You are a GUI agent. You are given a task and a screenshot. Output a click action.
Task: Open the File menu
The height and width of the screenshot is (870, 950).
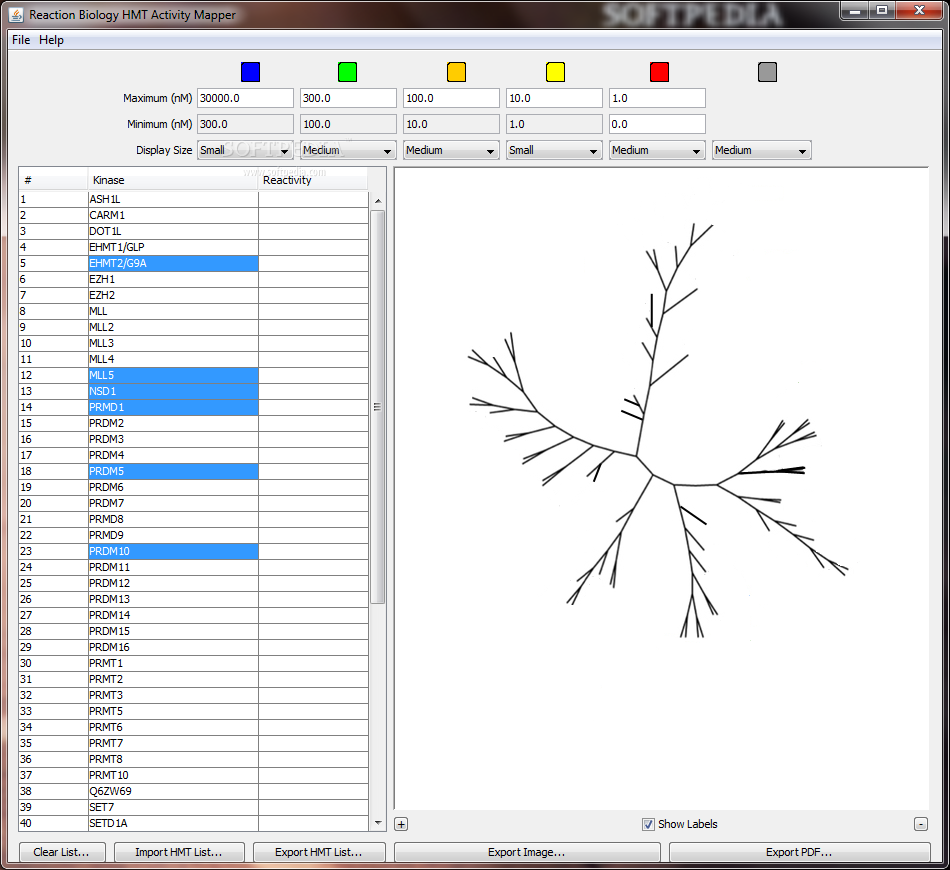21,40
